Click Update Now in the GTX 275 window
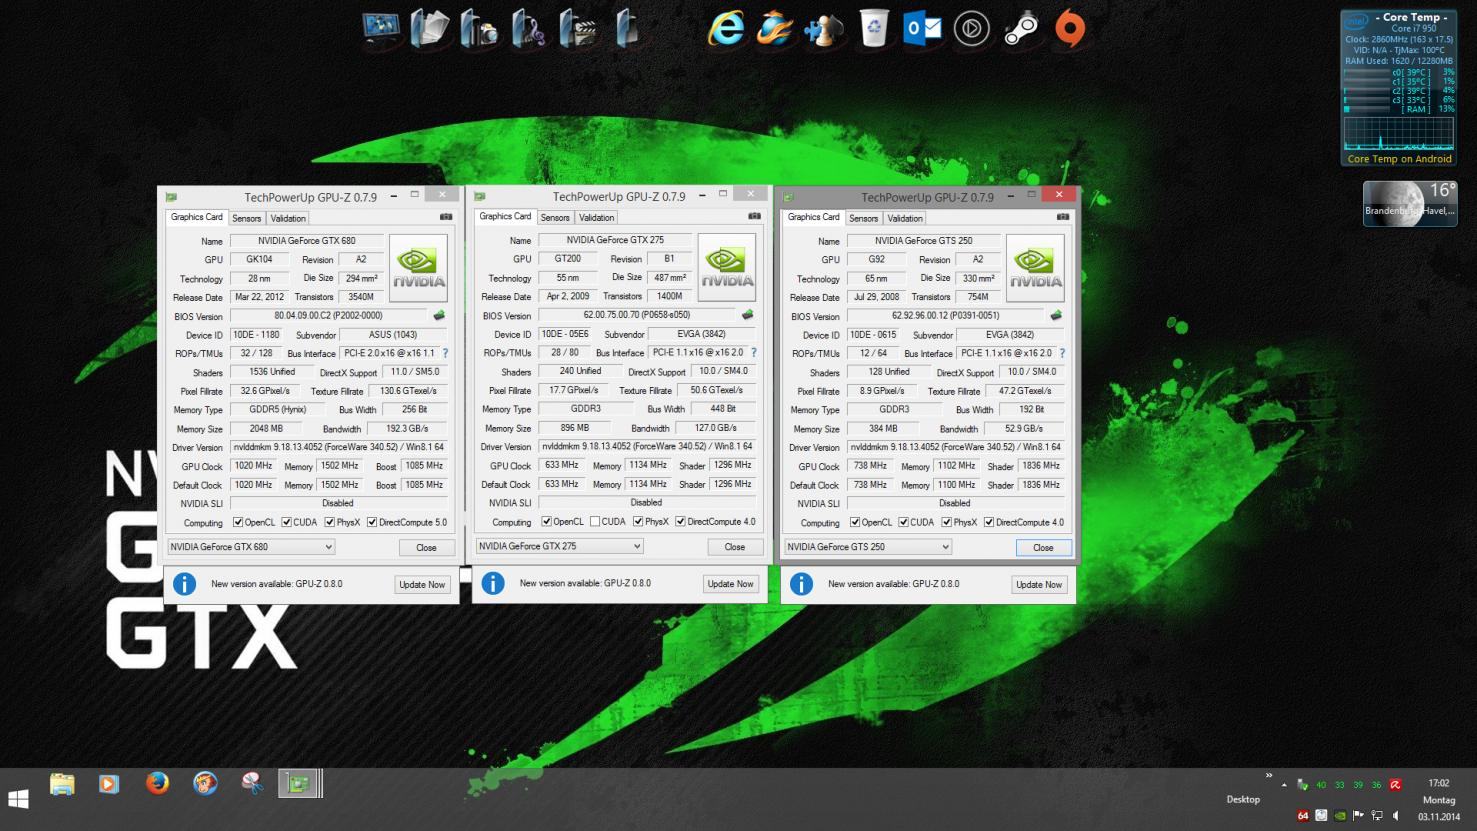The image size is (1477, 831). click(x=731, y=583)
